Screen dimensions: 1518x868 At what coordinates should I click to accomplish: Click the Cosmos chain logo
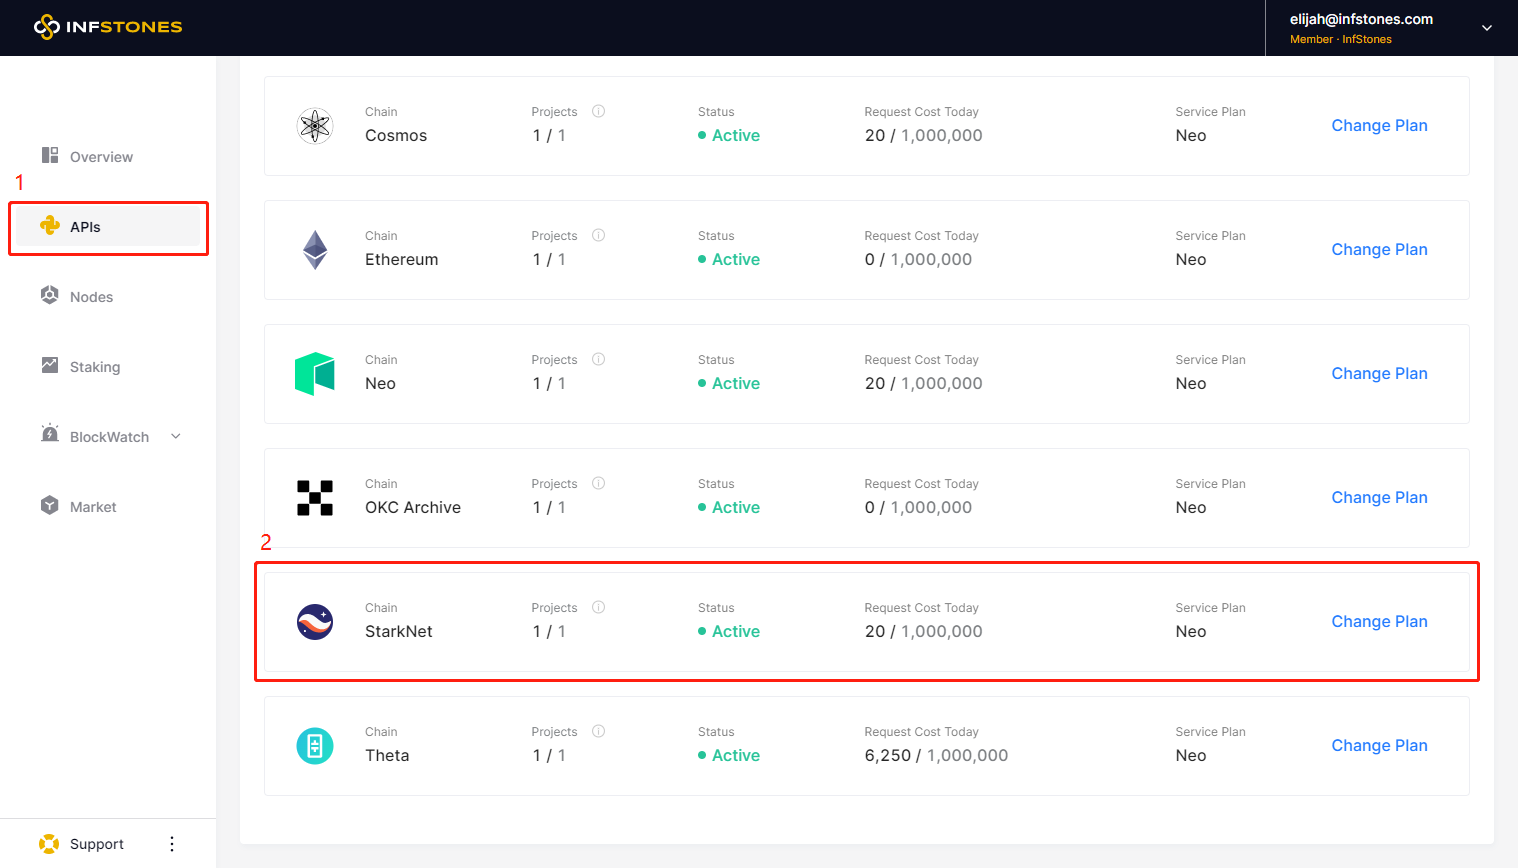coord(315,126)
